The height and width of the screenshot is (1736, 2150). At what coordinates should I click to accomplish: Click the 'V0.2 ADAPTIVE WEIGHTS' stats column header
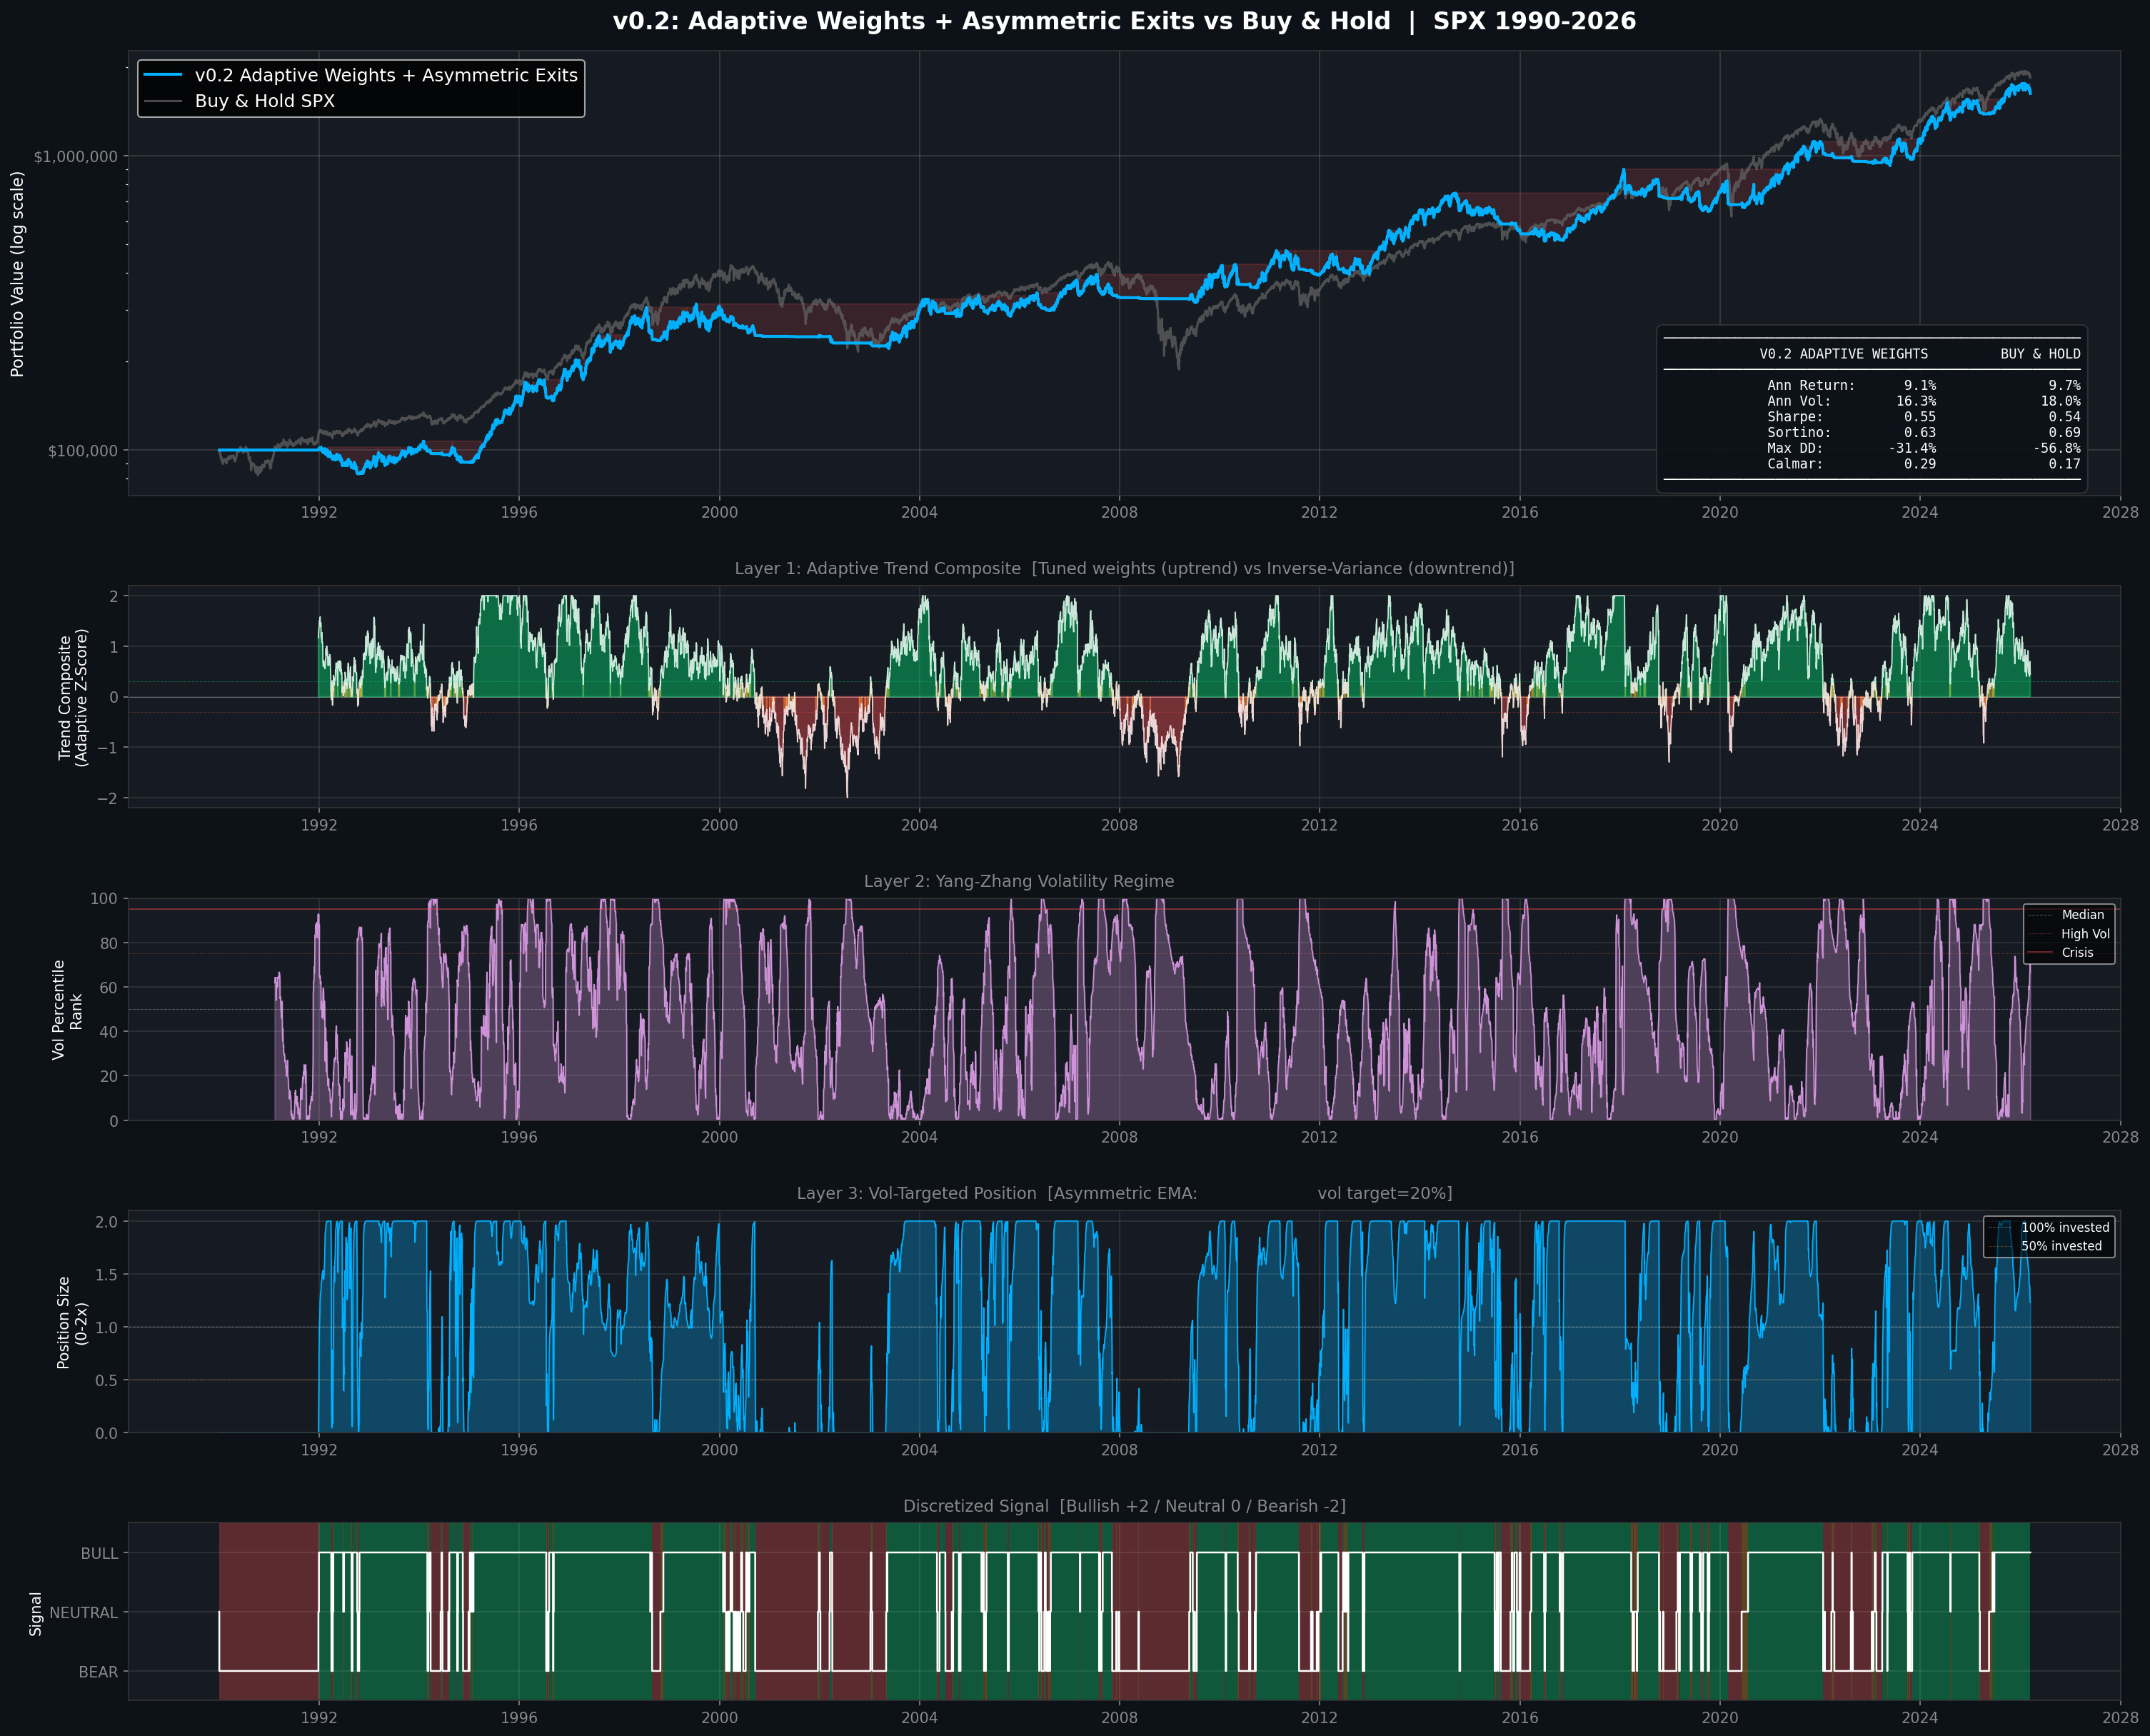click(1843, 354)
